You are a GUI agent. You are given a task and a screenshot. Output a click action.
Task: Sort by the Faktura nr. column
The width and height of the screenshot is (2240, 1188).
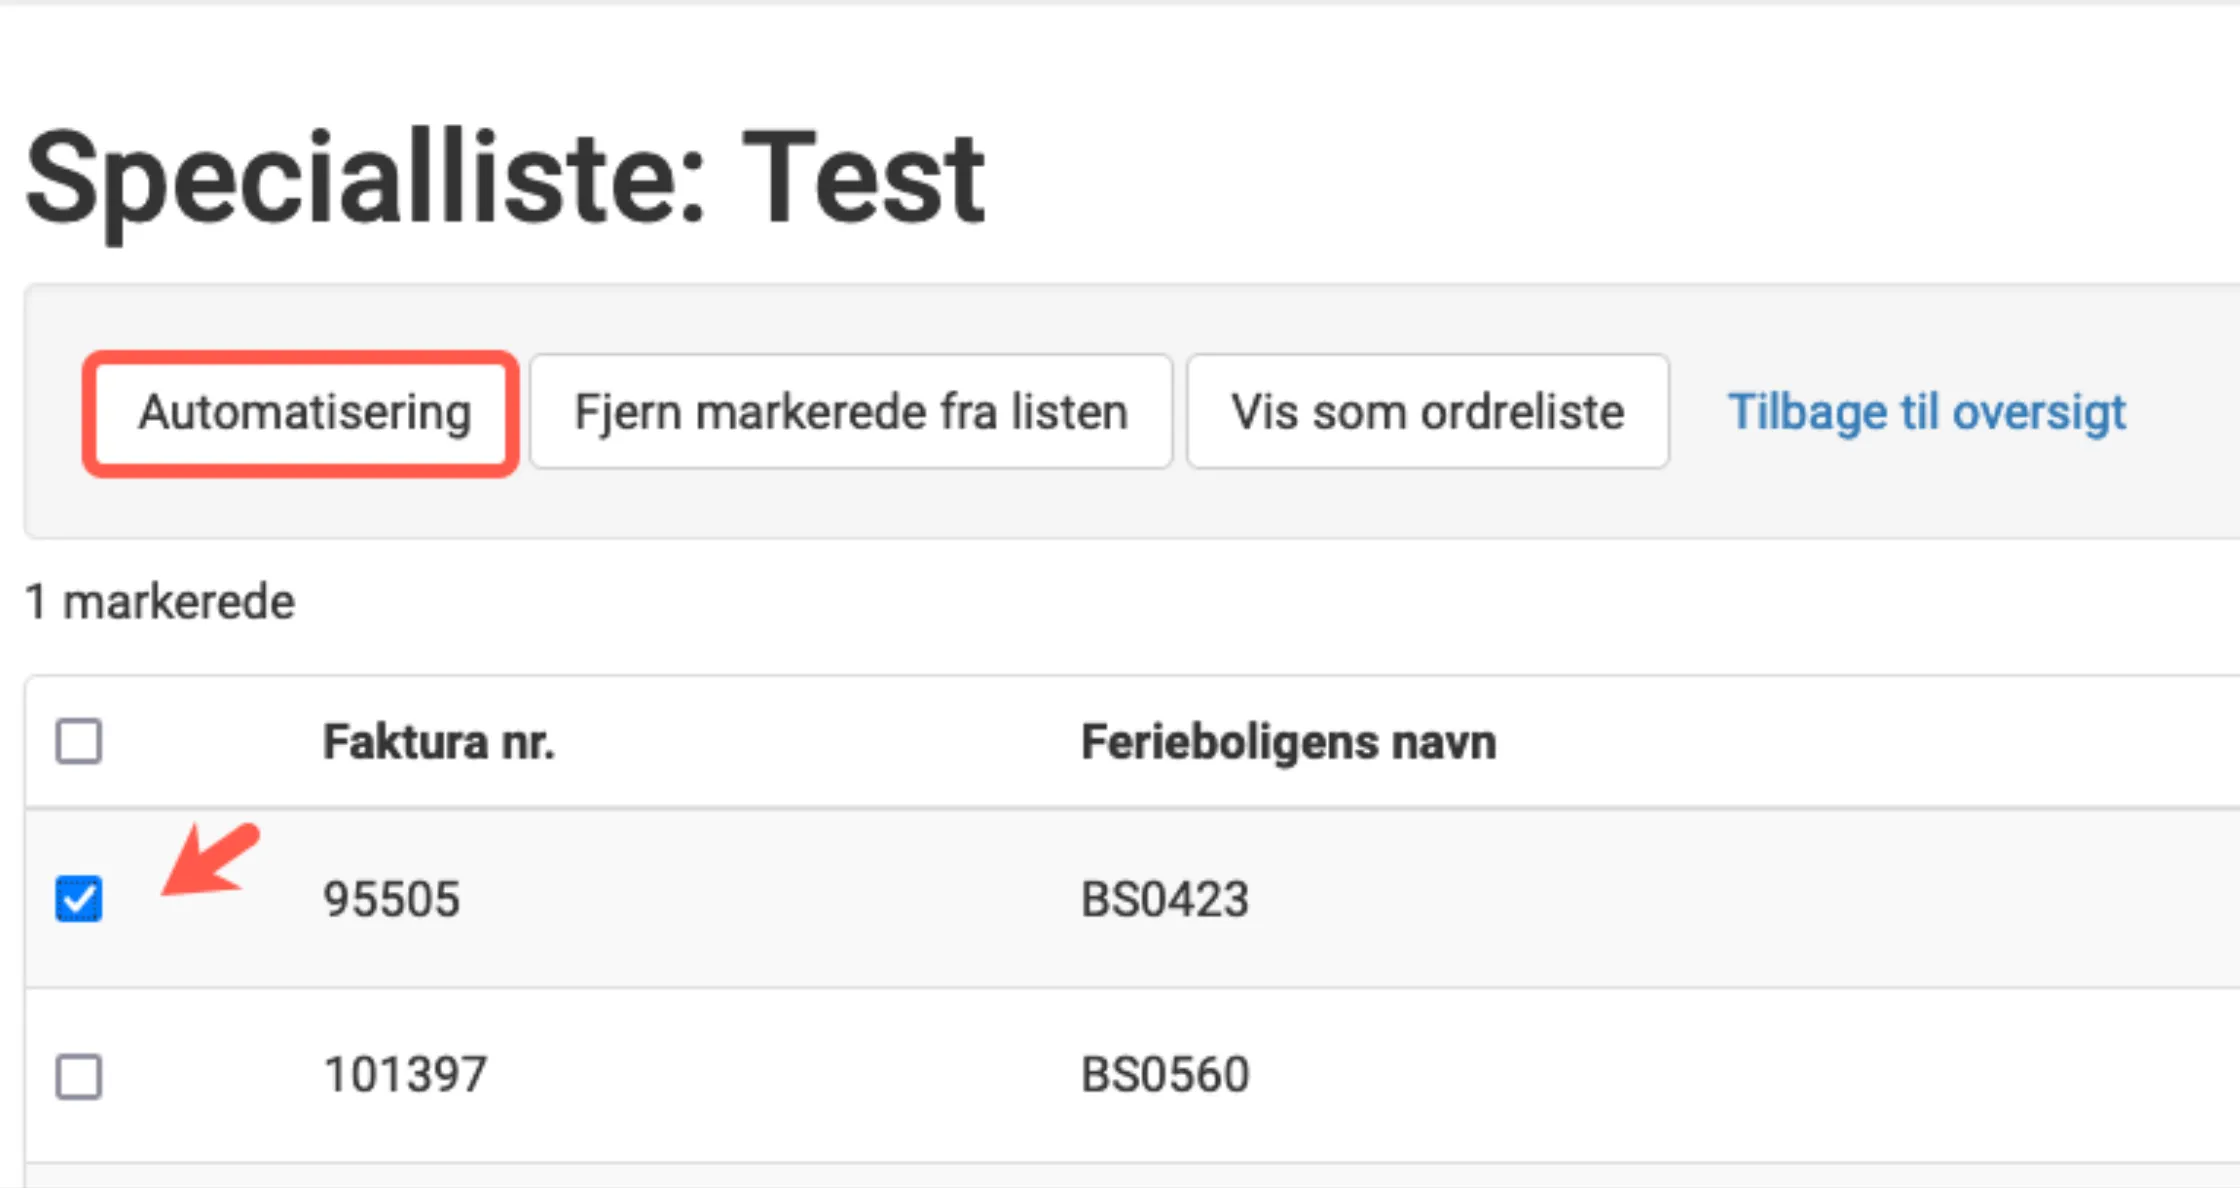click(438, 742)
